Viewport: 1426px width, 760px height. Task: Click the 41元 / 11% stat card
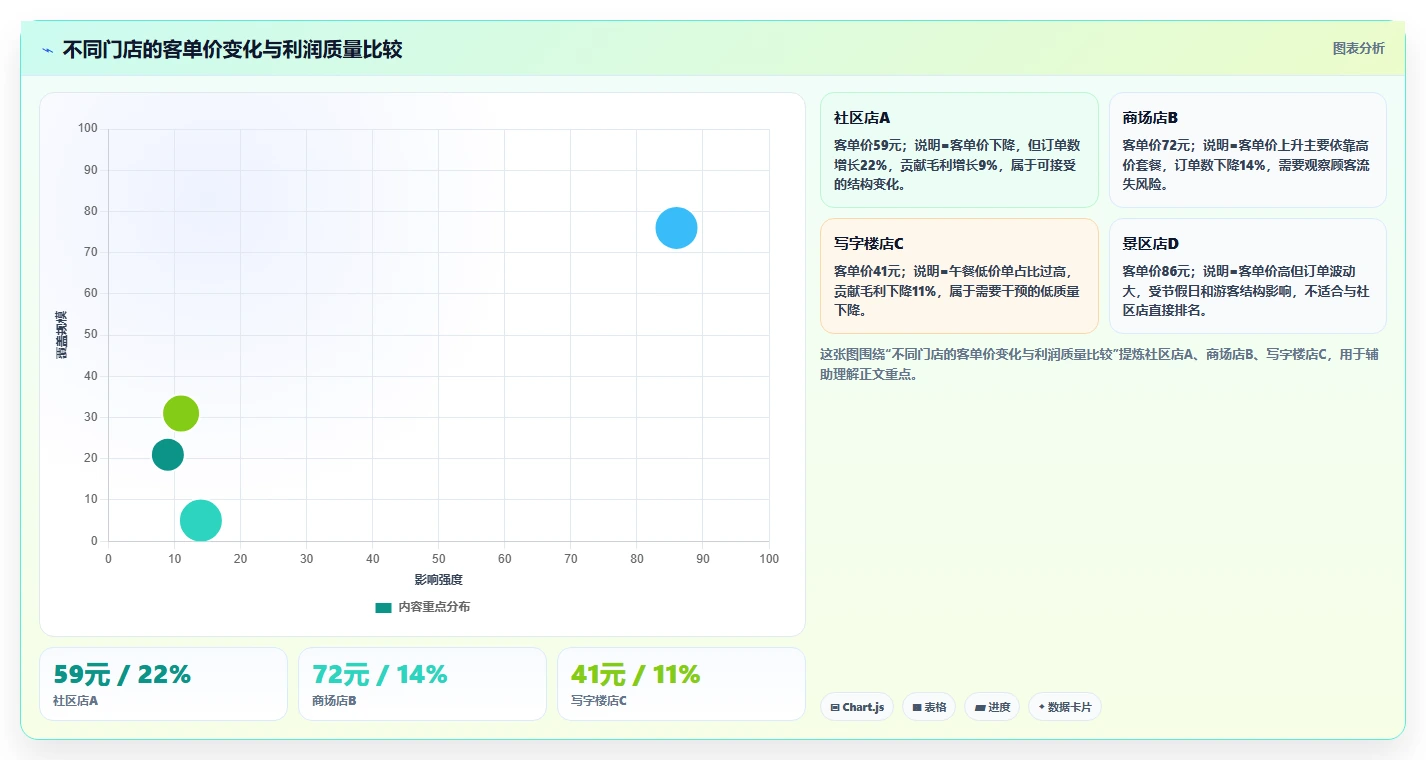681,684
